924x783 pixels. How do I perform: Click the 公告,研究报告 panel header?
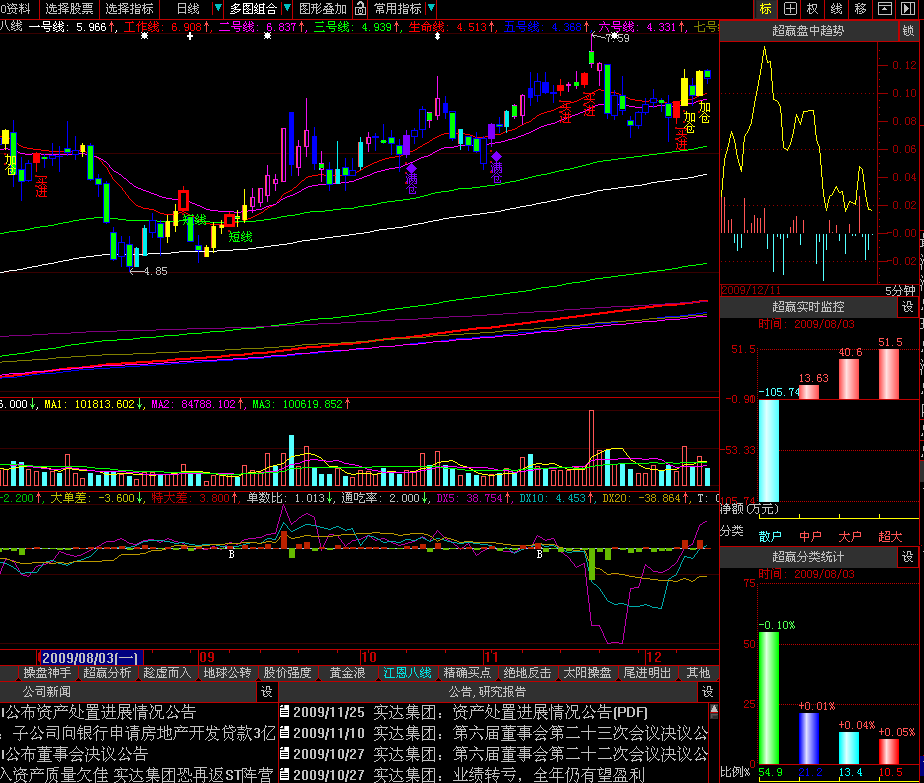coord(487,692)
